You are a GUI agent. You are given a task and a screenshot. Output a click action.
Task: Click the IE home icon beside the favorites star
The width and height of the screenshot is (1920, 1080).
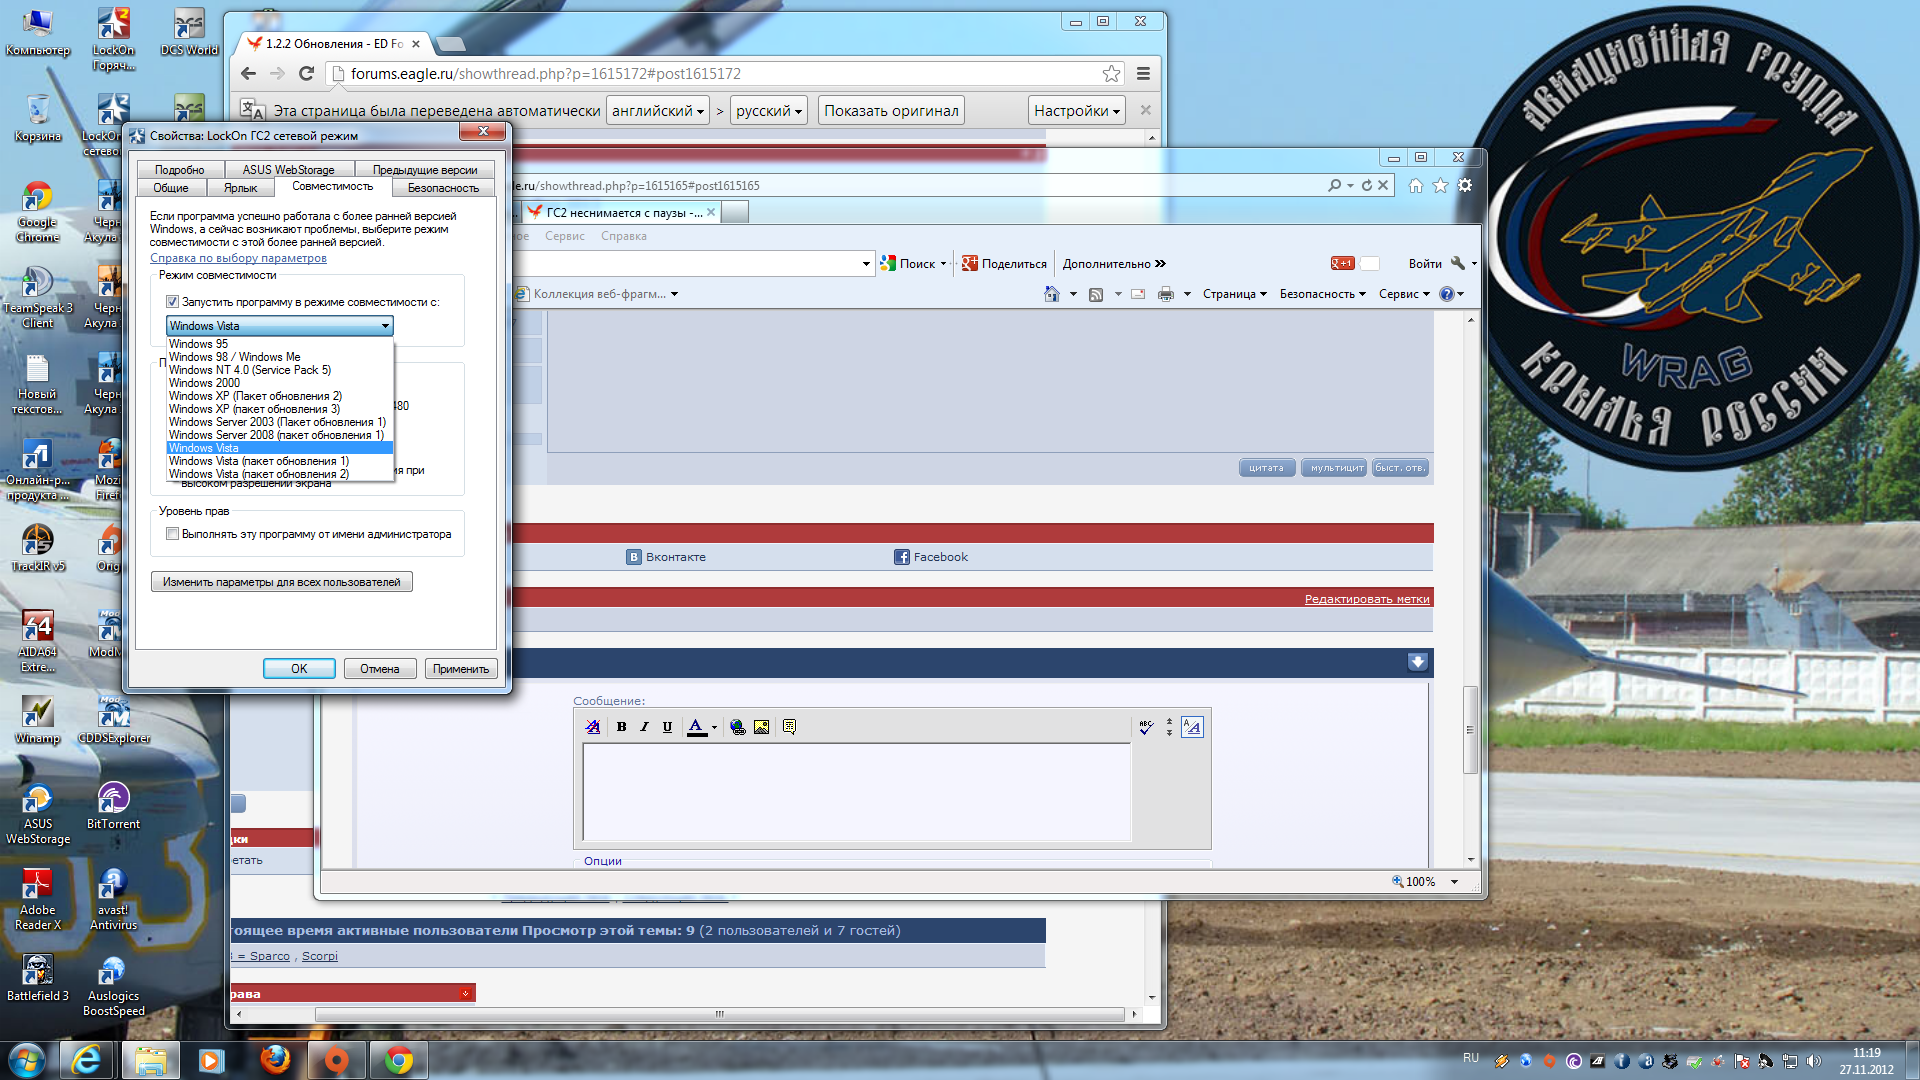point(1416,185)
